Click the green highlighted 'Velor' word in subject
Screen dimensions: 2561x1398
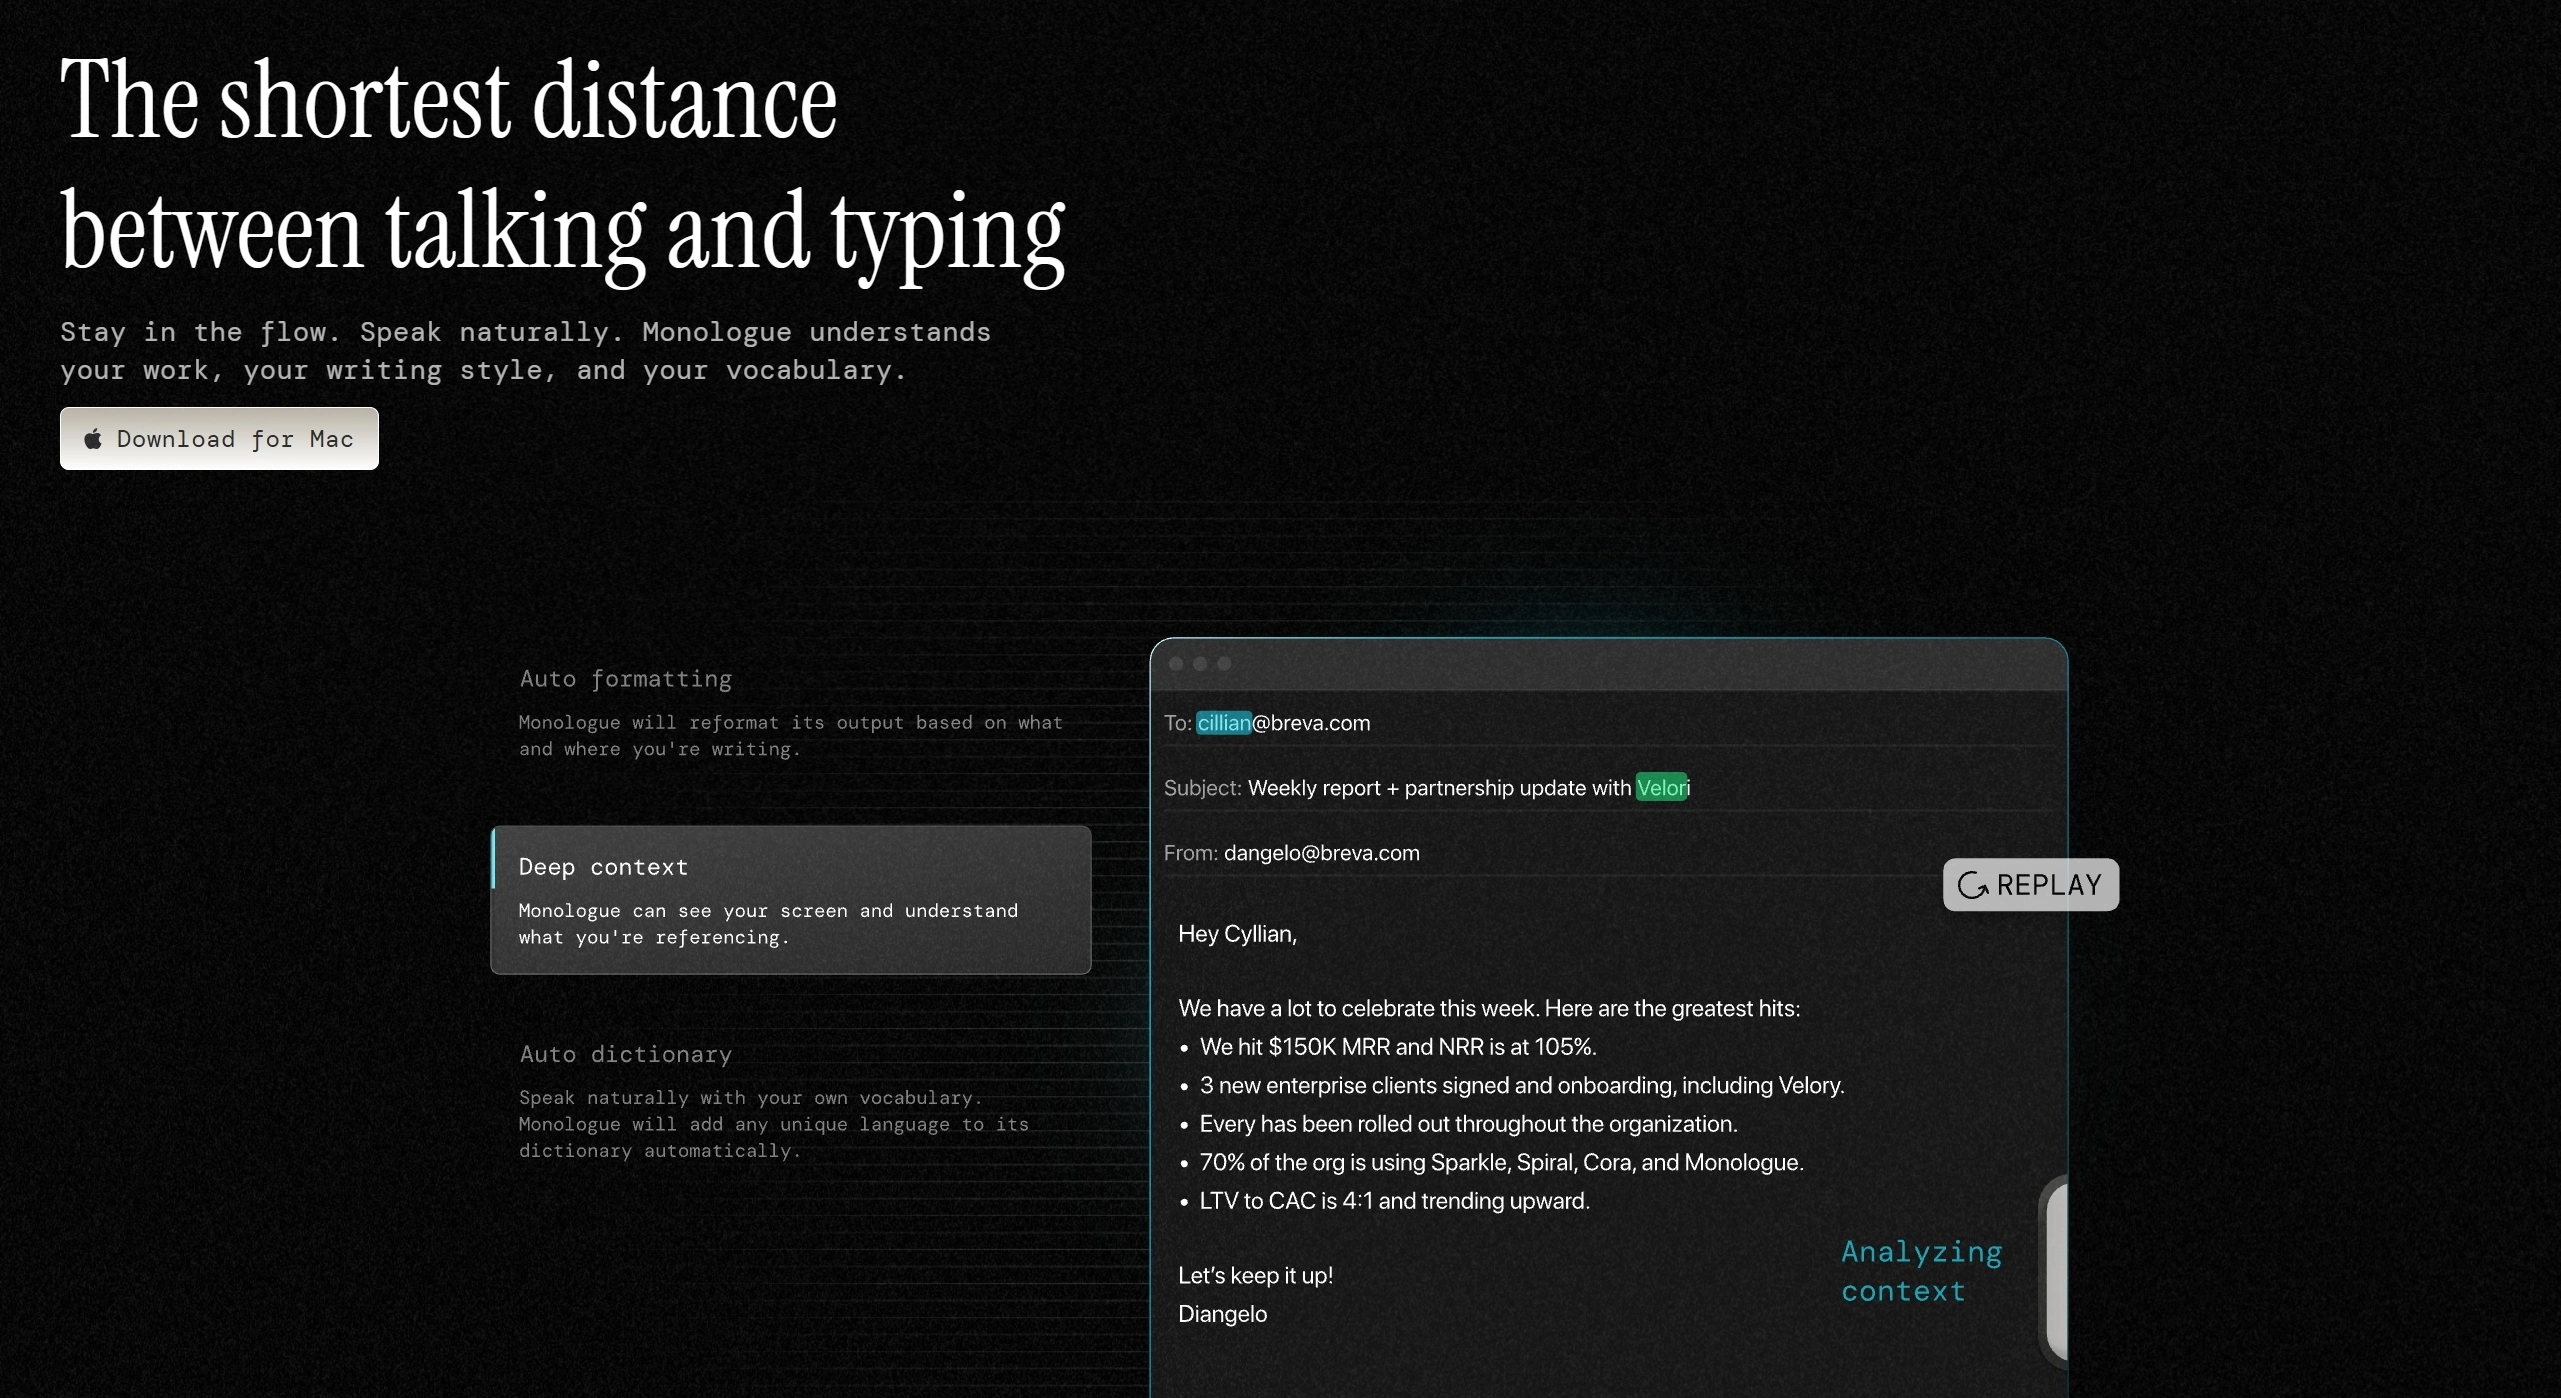click(1661, 788)
